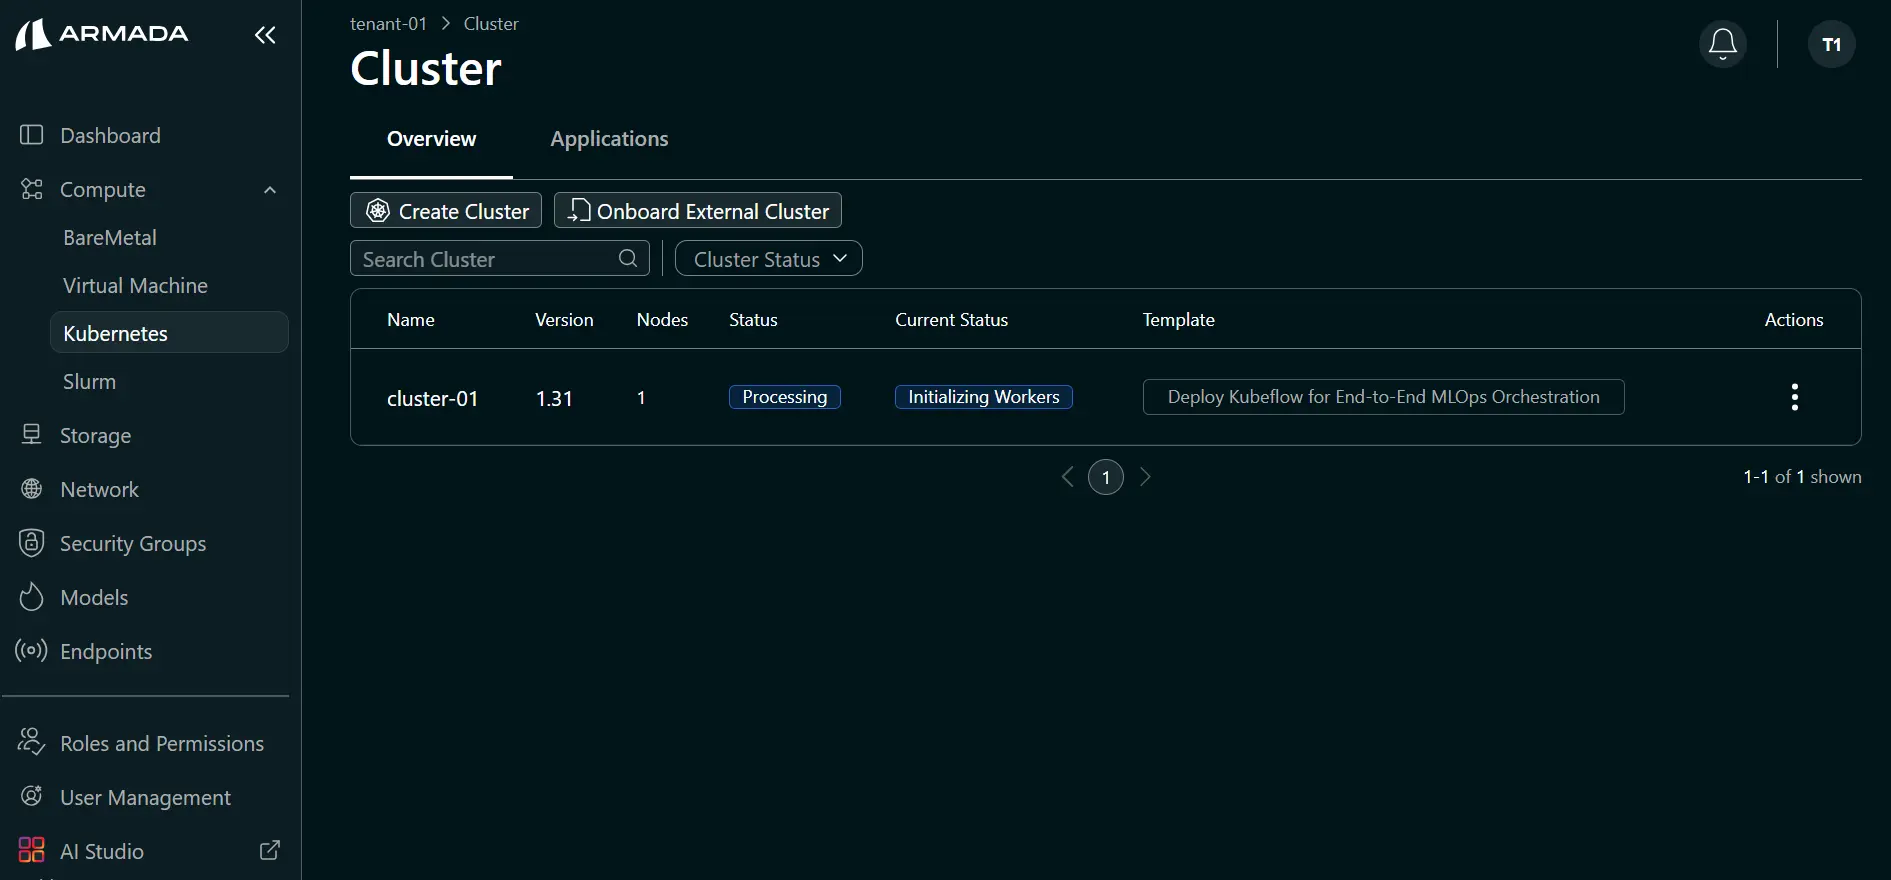Click the Name column header
The image size is (1891, 880).
click(x=411, y=319)
